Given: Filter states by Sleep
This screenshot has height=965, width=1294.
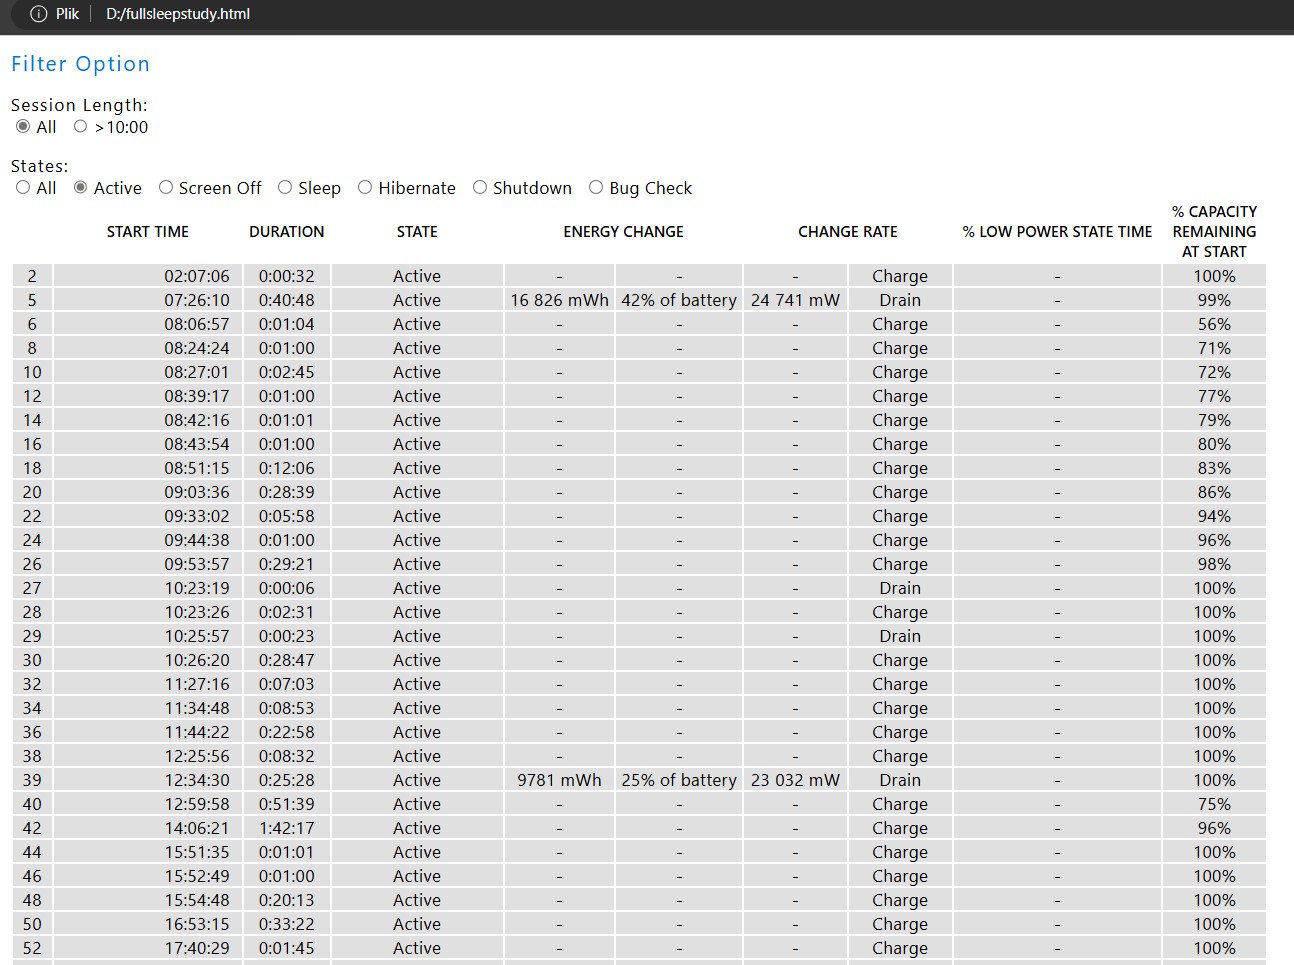Looking at the screenshot, I should 285,188.
